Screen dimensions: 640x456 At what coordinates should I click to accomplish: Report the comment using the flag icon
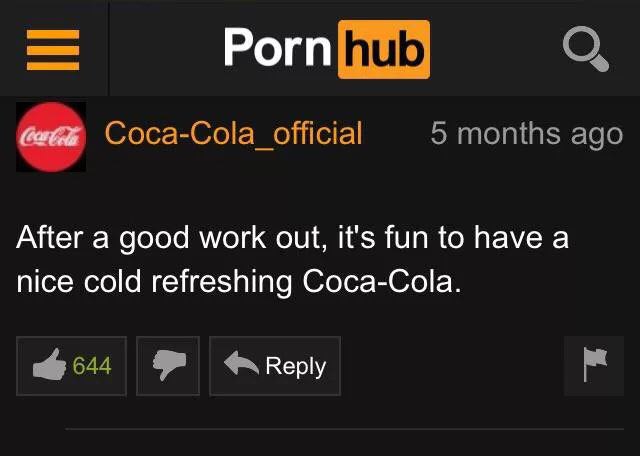595,365
